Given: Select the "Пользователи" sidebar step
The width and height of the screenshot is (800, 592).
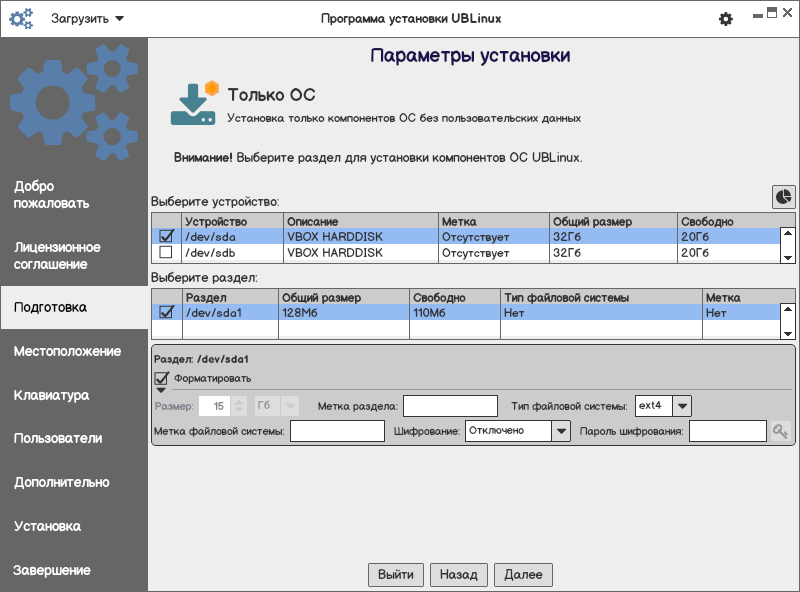Looking at the screenshot, I should point(58,438).
